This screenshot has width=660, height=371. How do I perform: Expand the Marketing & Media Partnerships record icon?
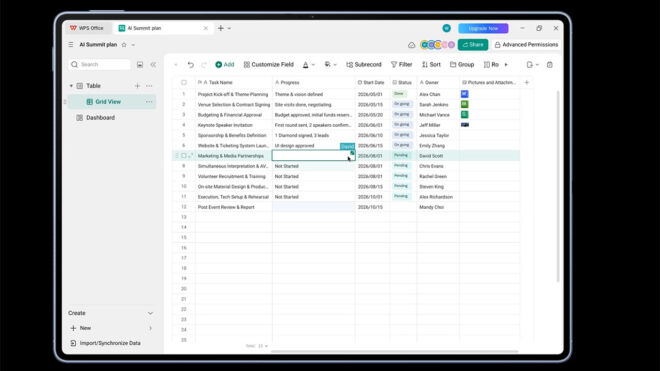point(190,156)
